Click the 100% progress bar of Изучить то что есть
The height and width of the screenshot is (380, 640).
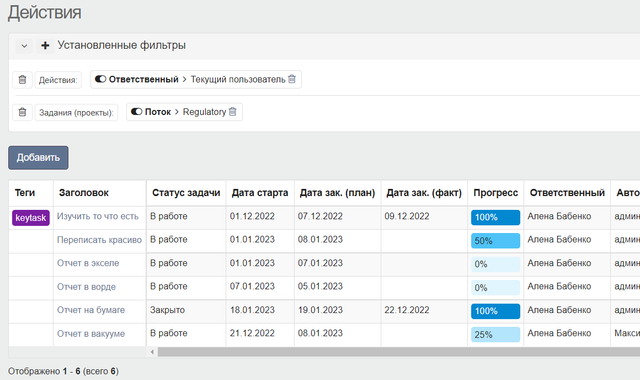496,218
